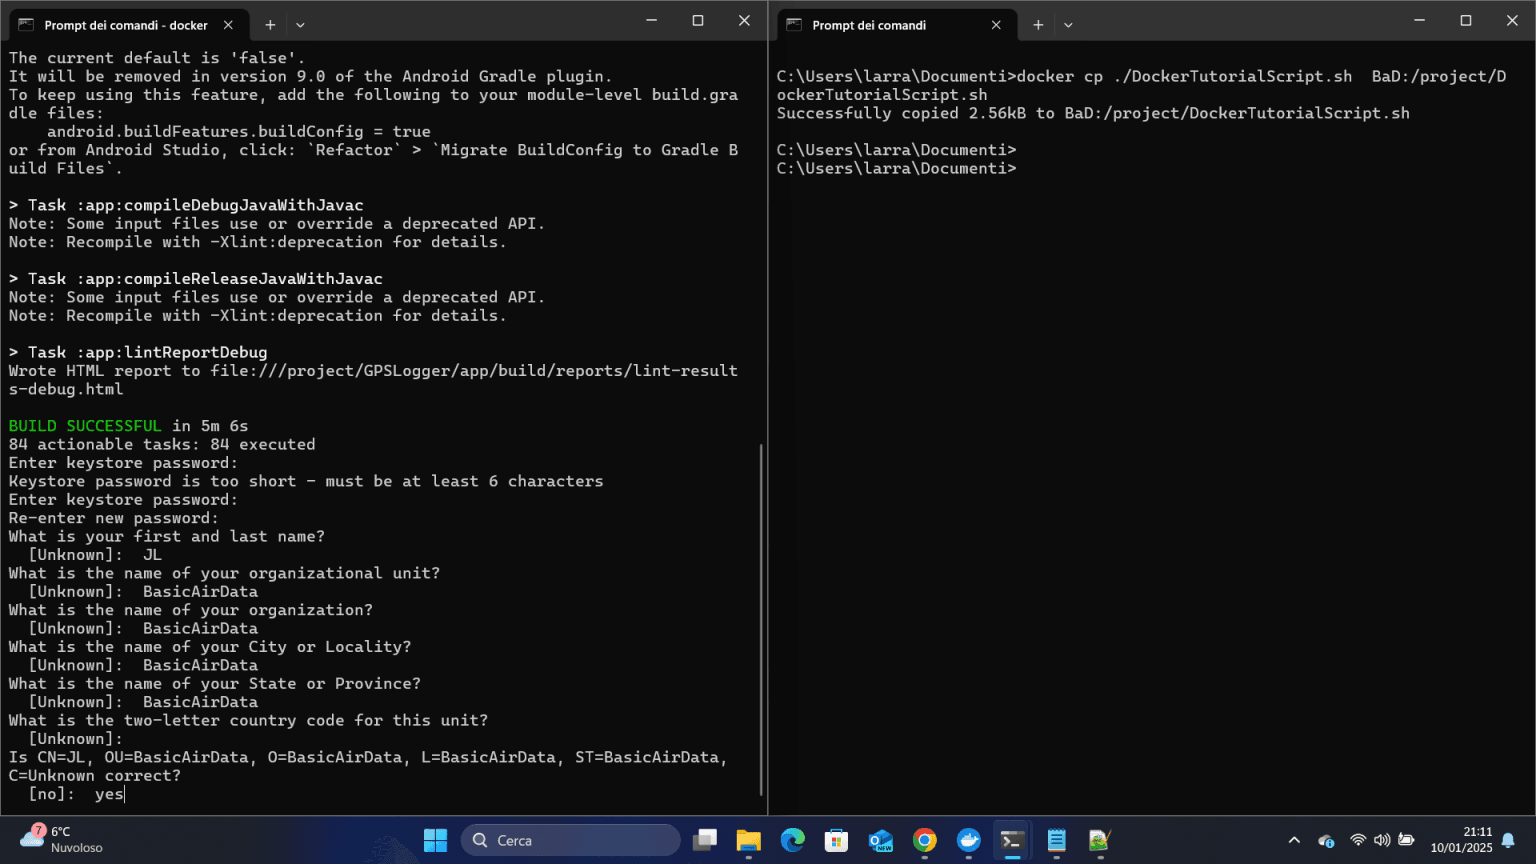
Task: Minimize the docker terminal window
Action: coord(652,21)
